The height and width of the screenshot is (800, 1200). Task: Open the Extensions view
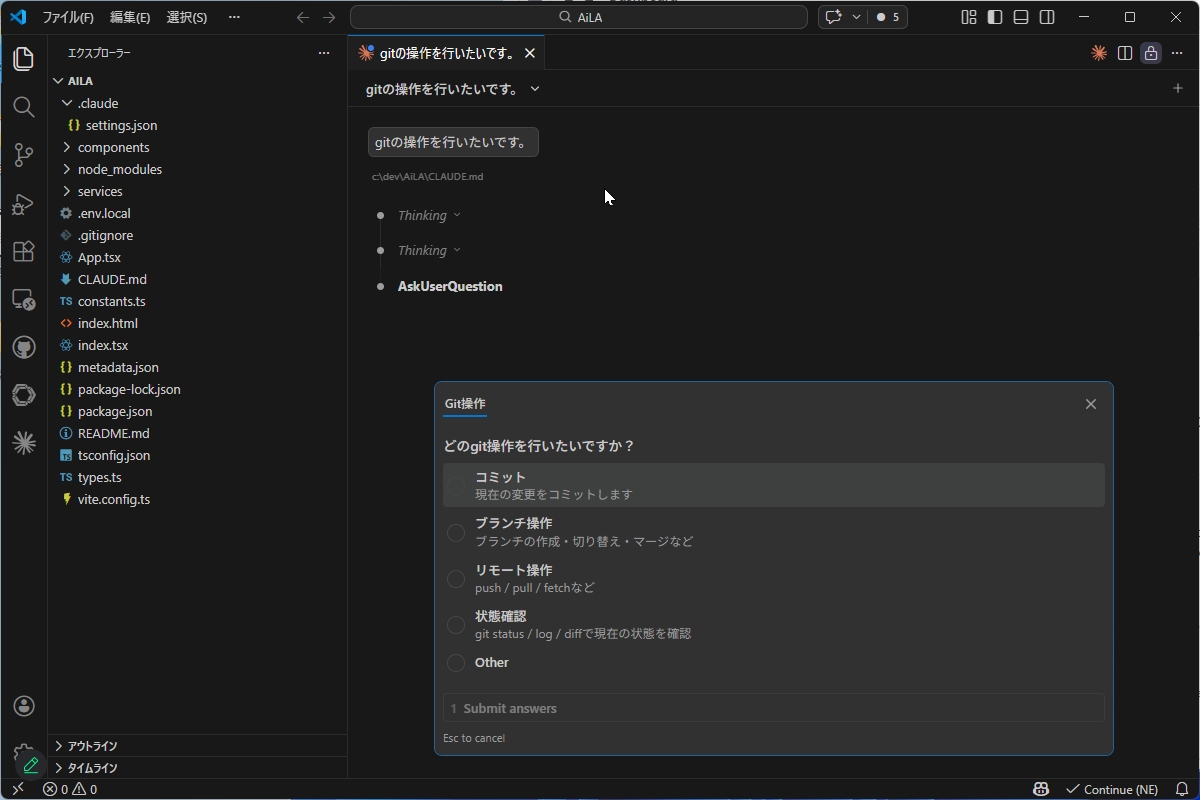tap(24, 251)
